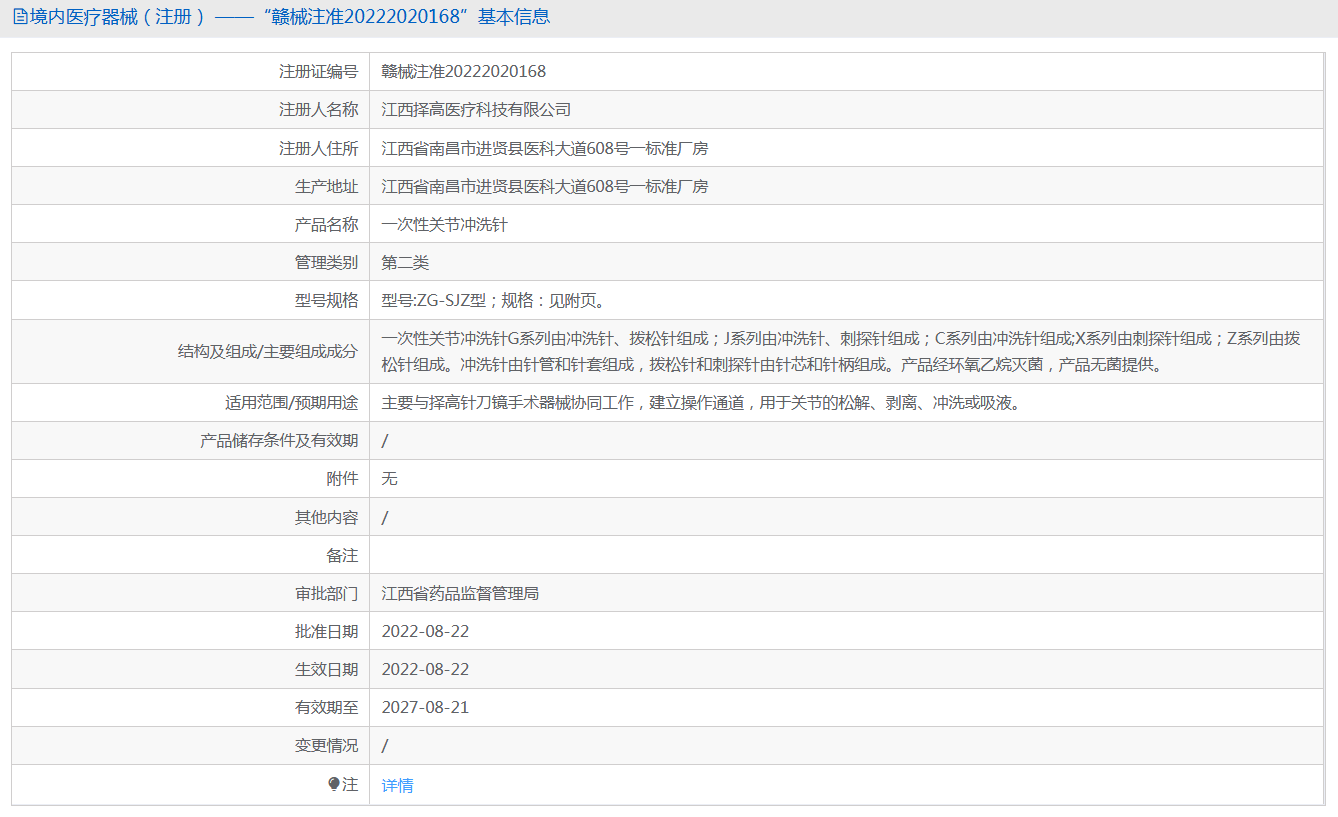Screen dimensions: 1338x817
Task: Select the structure description starting 一次性关节冲洗针G系列
Action: (x=841, y=351)
